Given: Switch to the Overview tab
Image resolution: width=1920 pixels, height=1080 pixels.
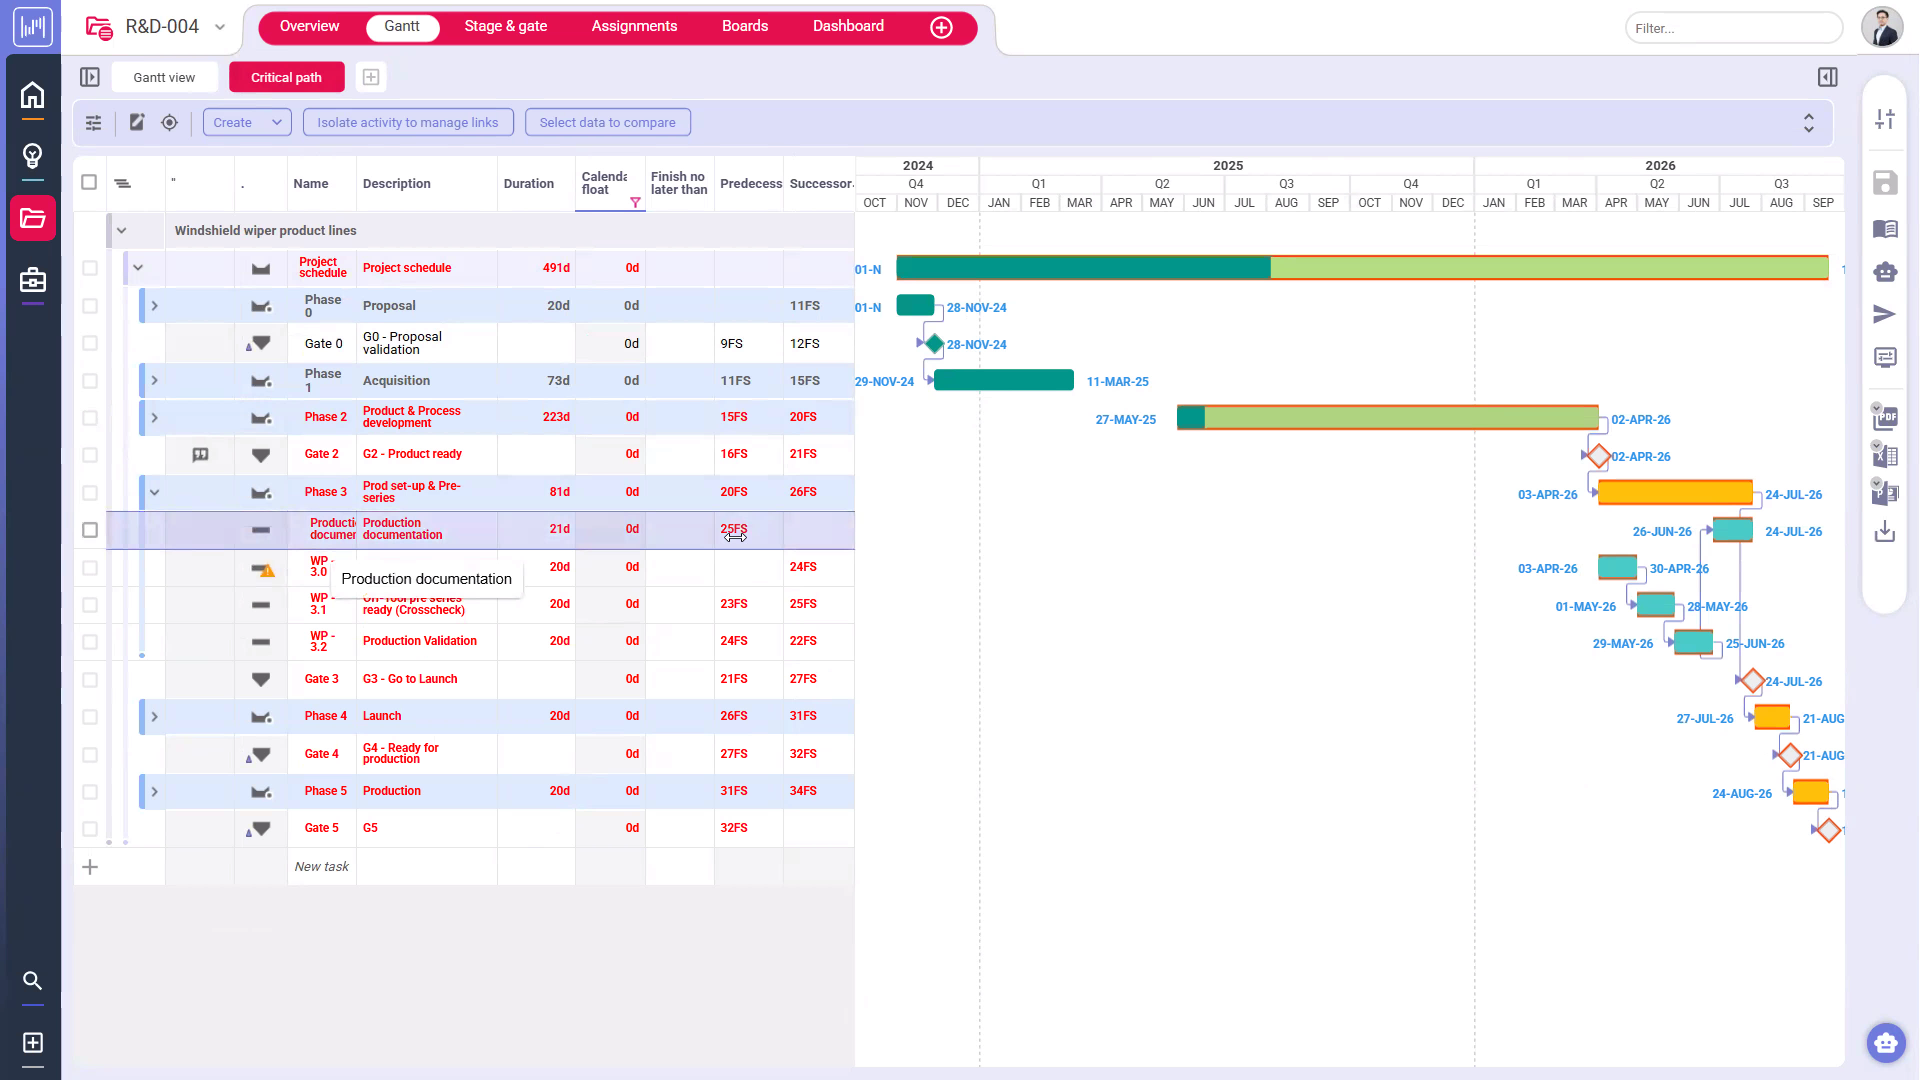Looking at the screenshot, I should click(309, 26).
